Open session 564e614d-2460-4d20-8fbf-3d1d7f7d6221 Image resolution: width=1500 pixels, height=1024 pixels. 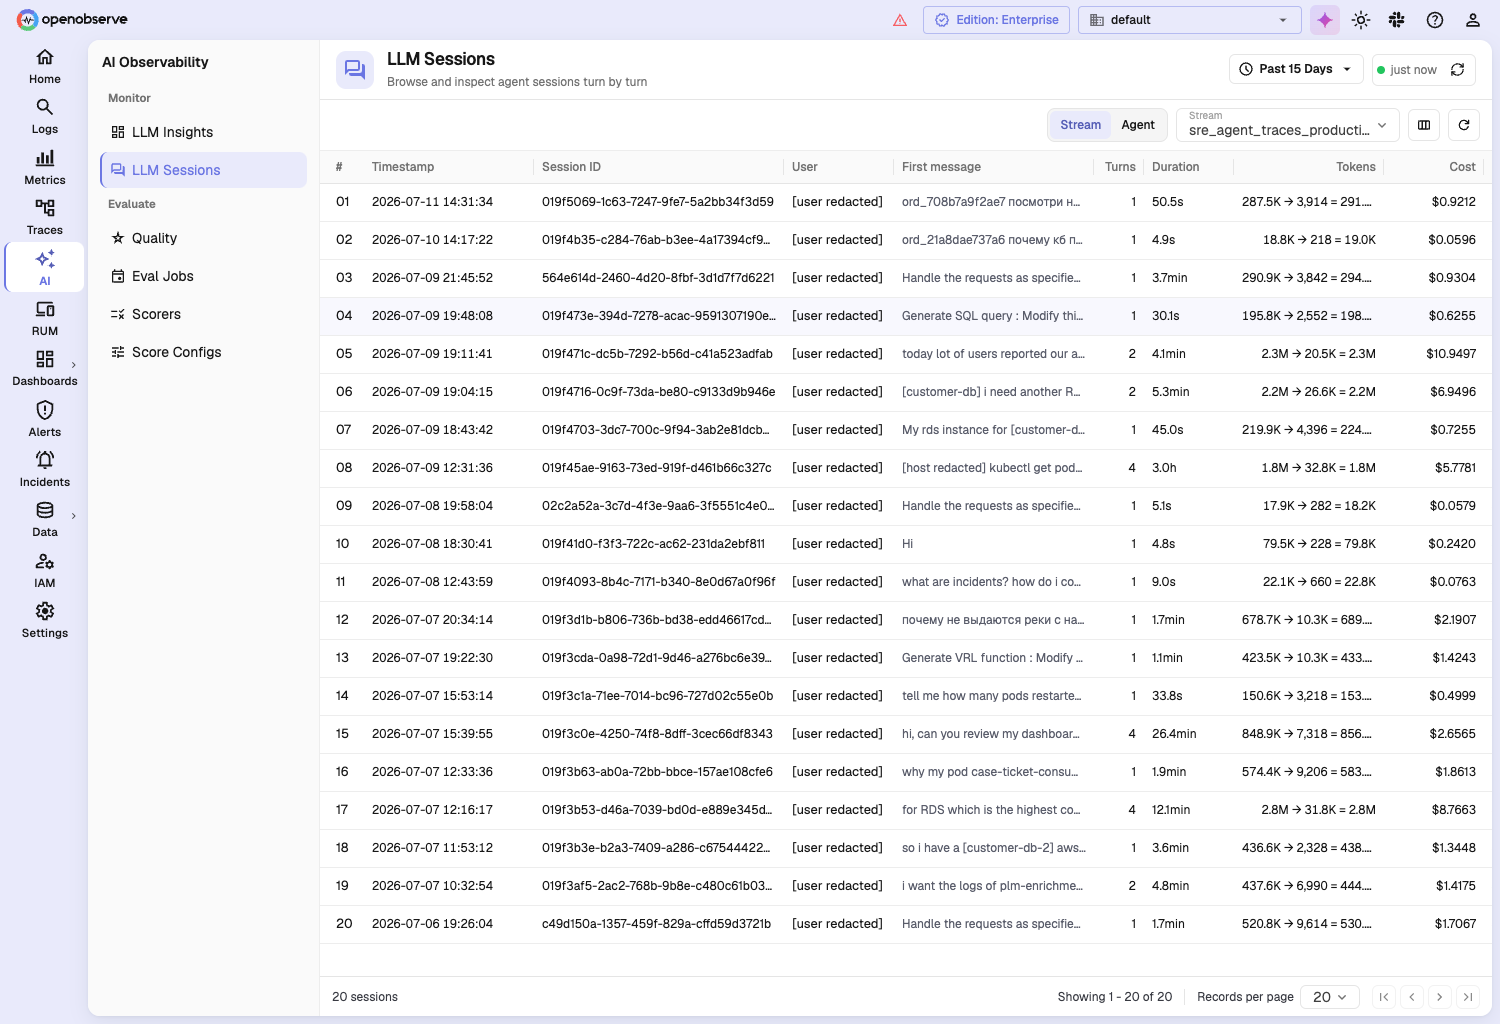tap(658, 278)
